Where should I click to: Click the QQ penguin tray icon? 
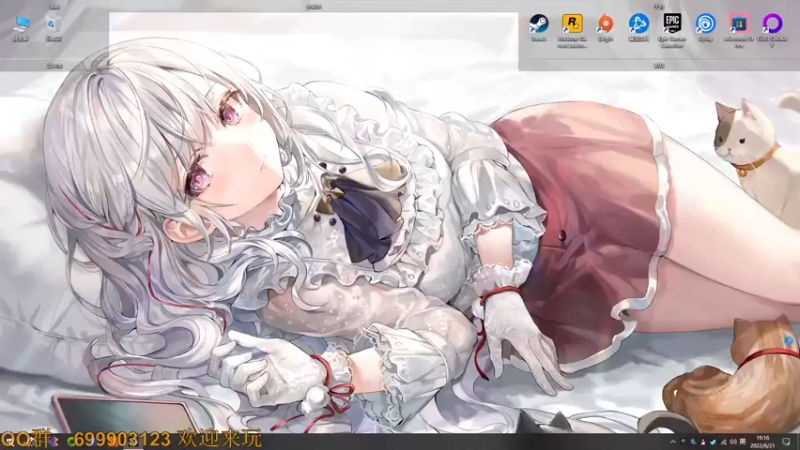[x=703, y=442]
